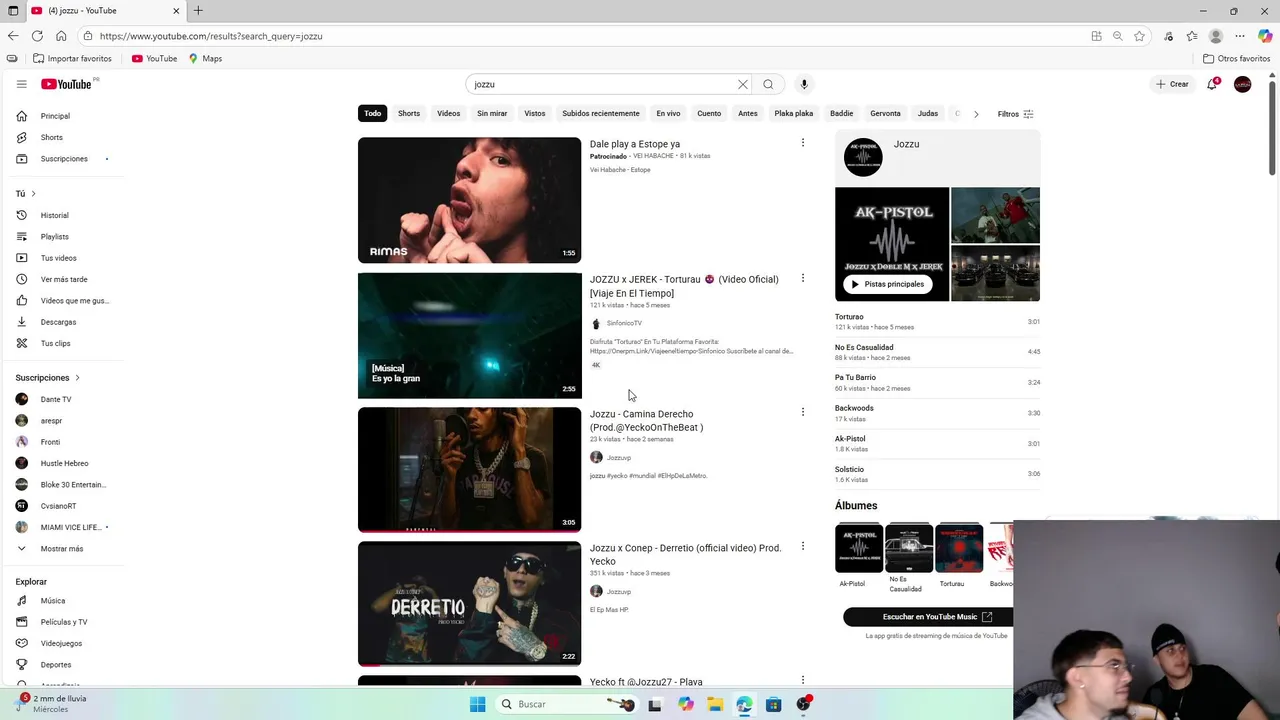Image resolution: width=1280 pixels, height=720 pixels.
Task: Bookmark the page with the star icon
Action: click(x=1139, y=36)
